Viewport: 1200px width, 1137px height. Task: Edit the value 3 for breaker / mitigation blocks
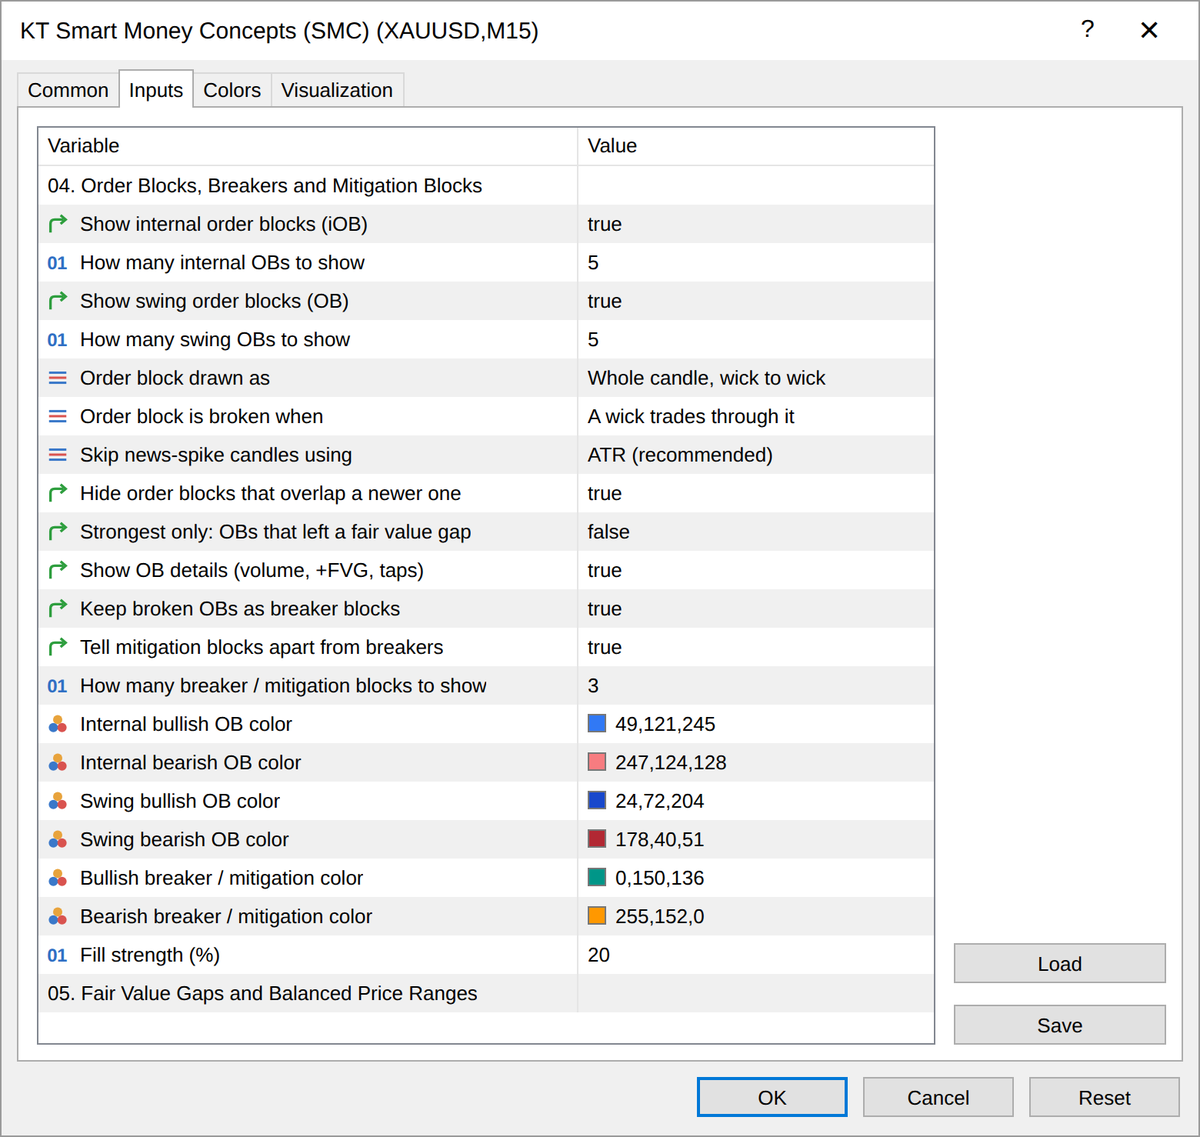(756, 686)
